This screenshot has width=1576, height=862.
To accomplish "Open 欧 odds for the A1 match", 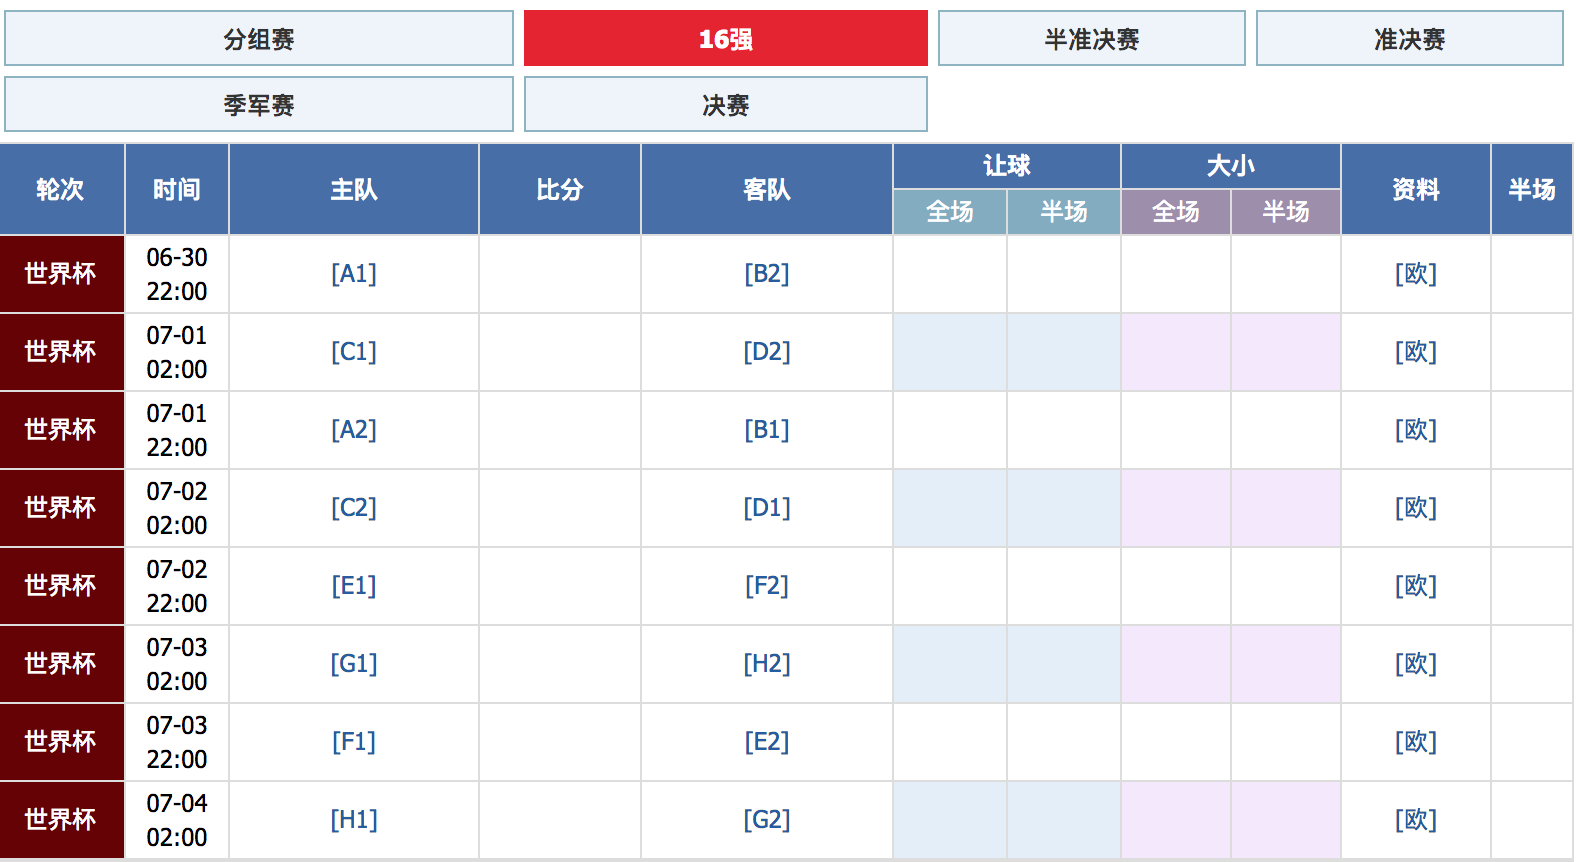I will (x=1415, y=274).
